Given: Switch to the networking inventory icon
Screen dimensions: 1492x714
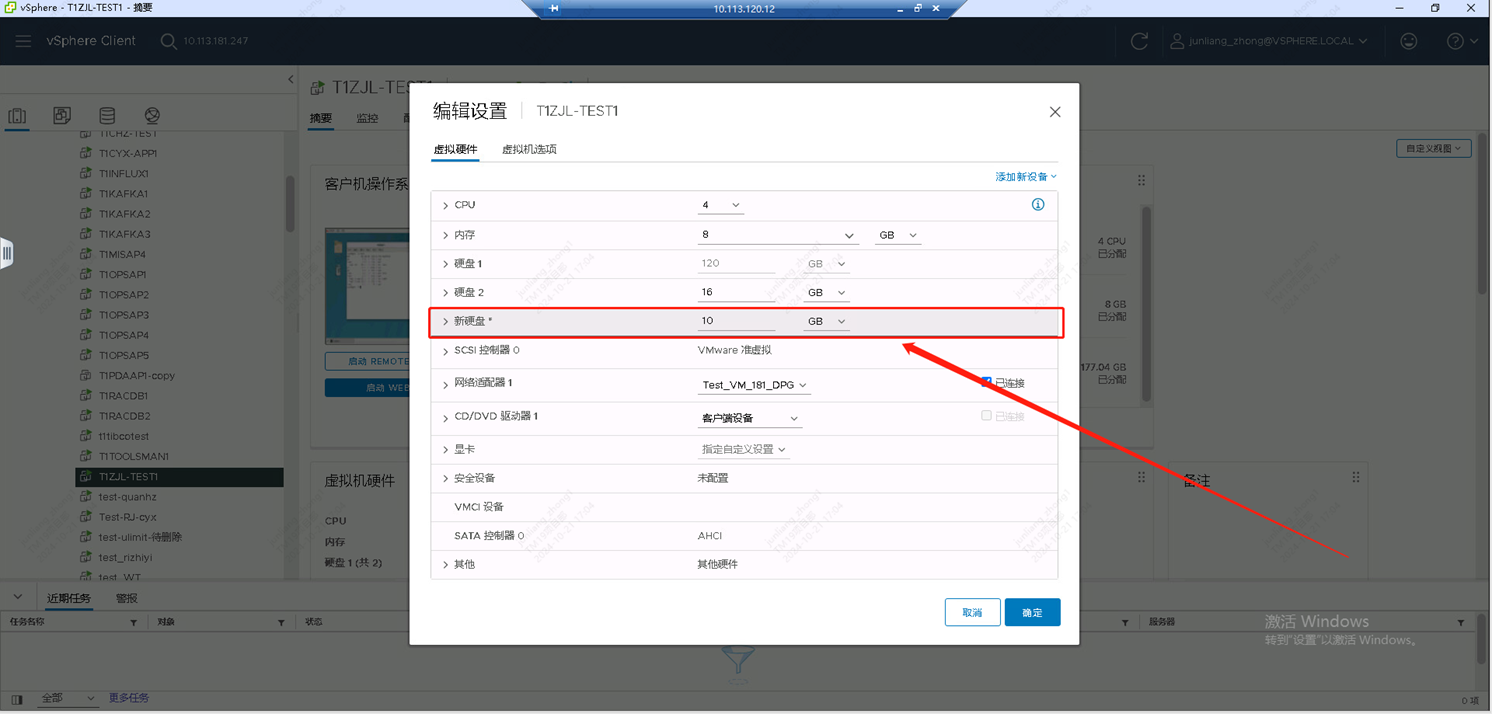Looking at the screenshot, I should tap(152, 116).
